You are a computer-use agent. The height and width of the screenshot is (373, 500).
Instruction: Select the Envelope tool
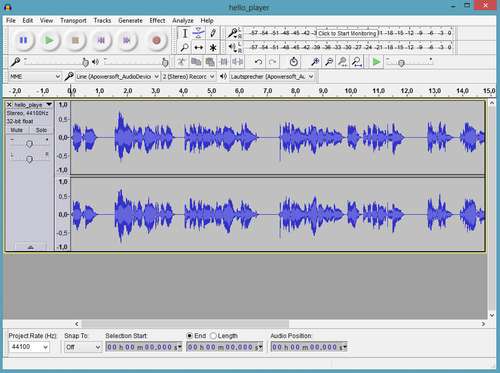click(199, 33)
